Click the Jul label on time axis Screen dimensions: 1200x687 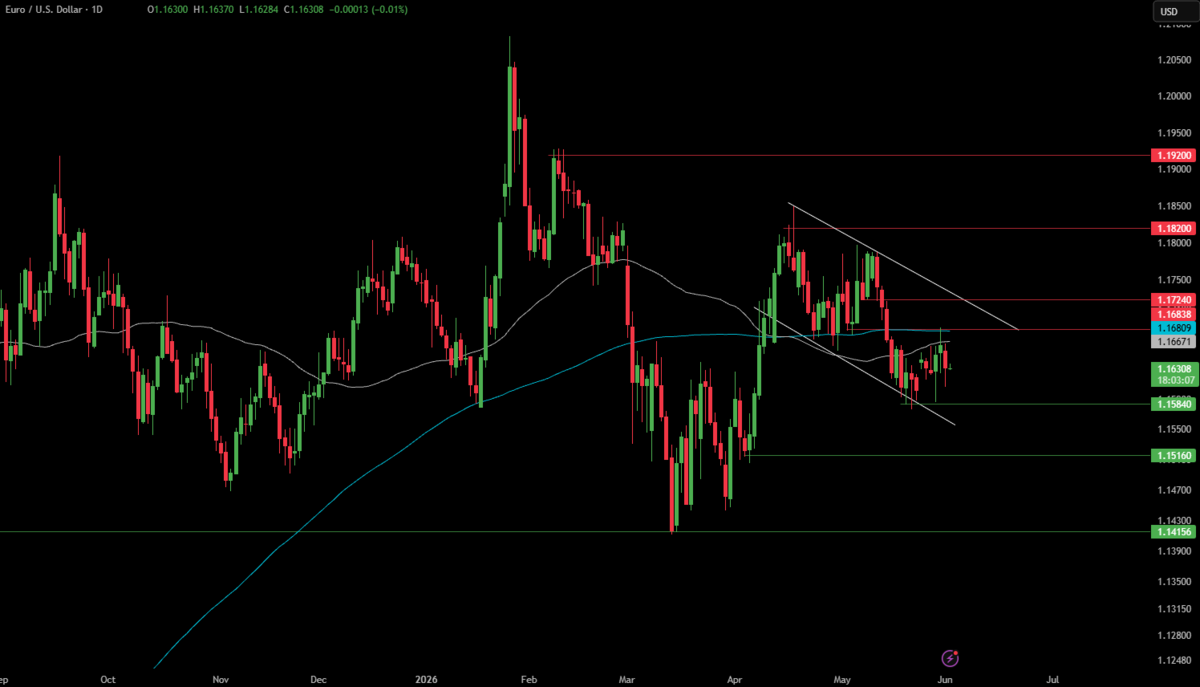point(1052,678)
